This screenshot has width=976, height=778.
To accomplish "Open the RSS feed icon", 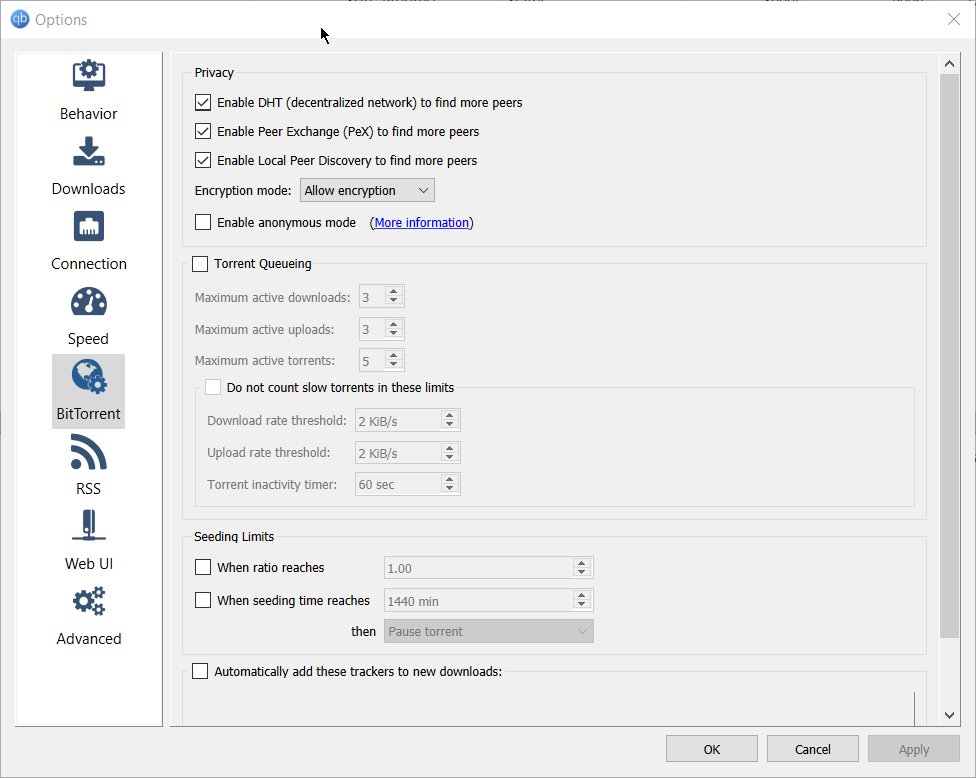I will coord(88,451).
